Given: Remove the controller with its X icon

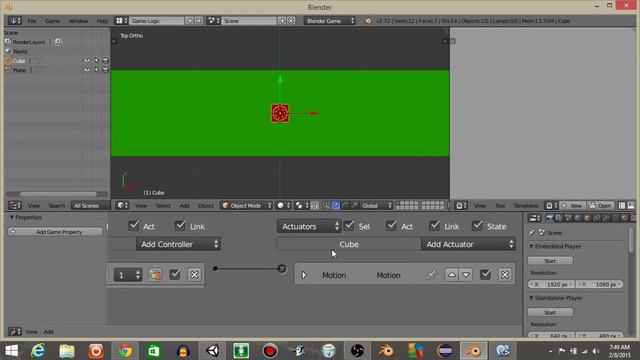Looking at the screenshot, I should [194, 275].
